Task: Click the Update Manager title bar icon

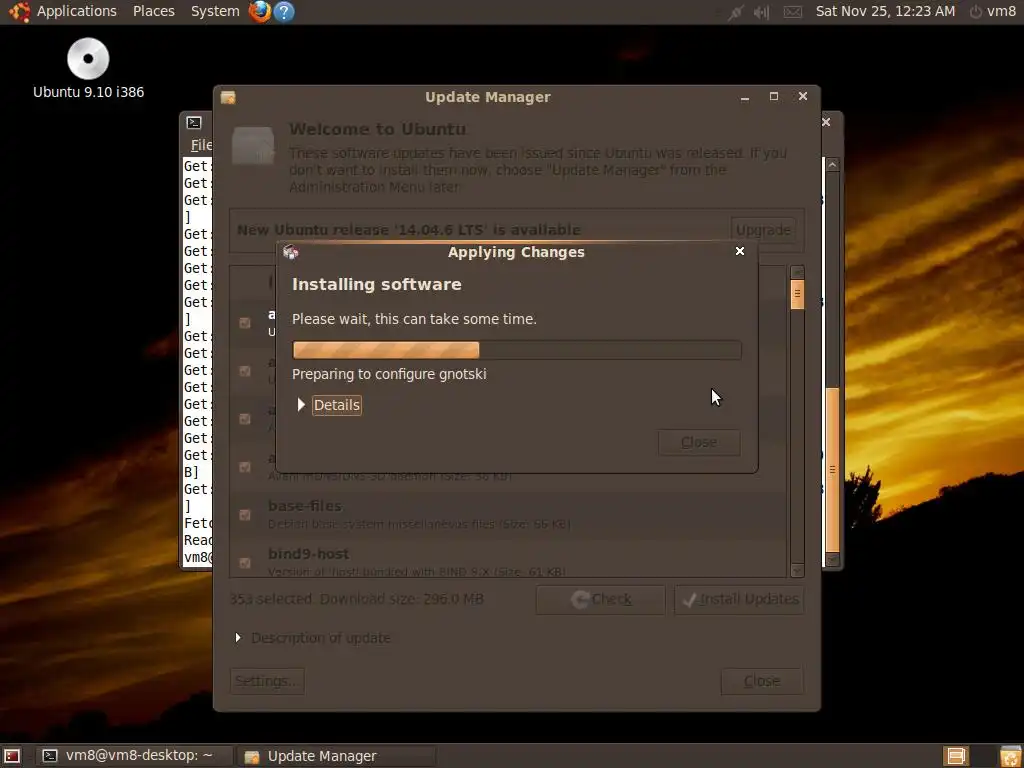Action: pyautogui.click(x=228, y=97)
